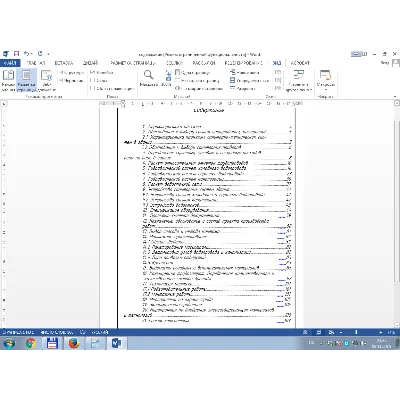Image resolution: width=400 pixels, height=400 pixels.
Task: Redo action in Quick Access toolbar
Action: (x=40, y=54)
